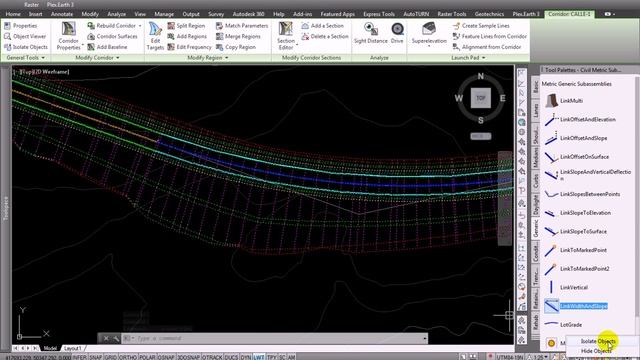Launch Sight Distance analysis
Image resolution: width=640 pixels, height=360 pixels.
pyautogui.click(x=371, y=33)
